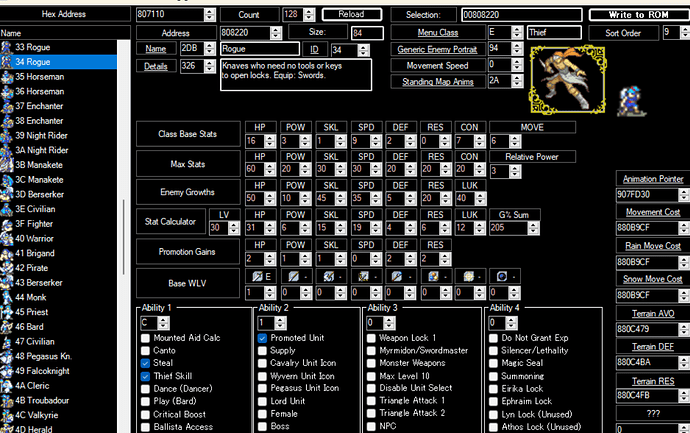690x433 pixels.
Task: Click the dark magic weapon level icon
Action: tap(502, 276)
